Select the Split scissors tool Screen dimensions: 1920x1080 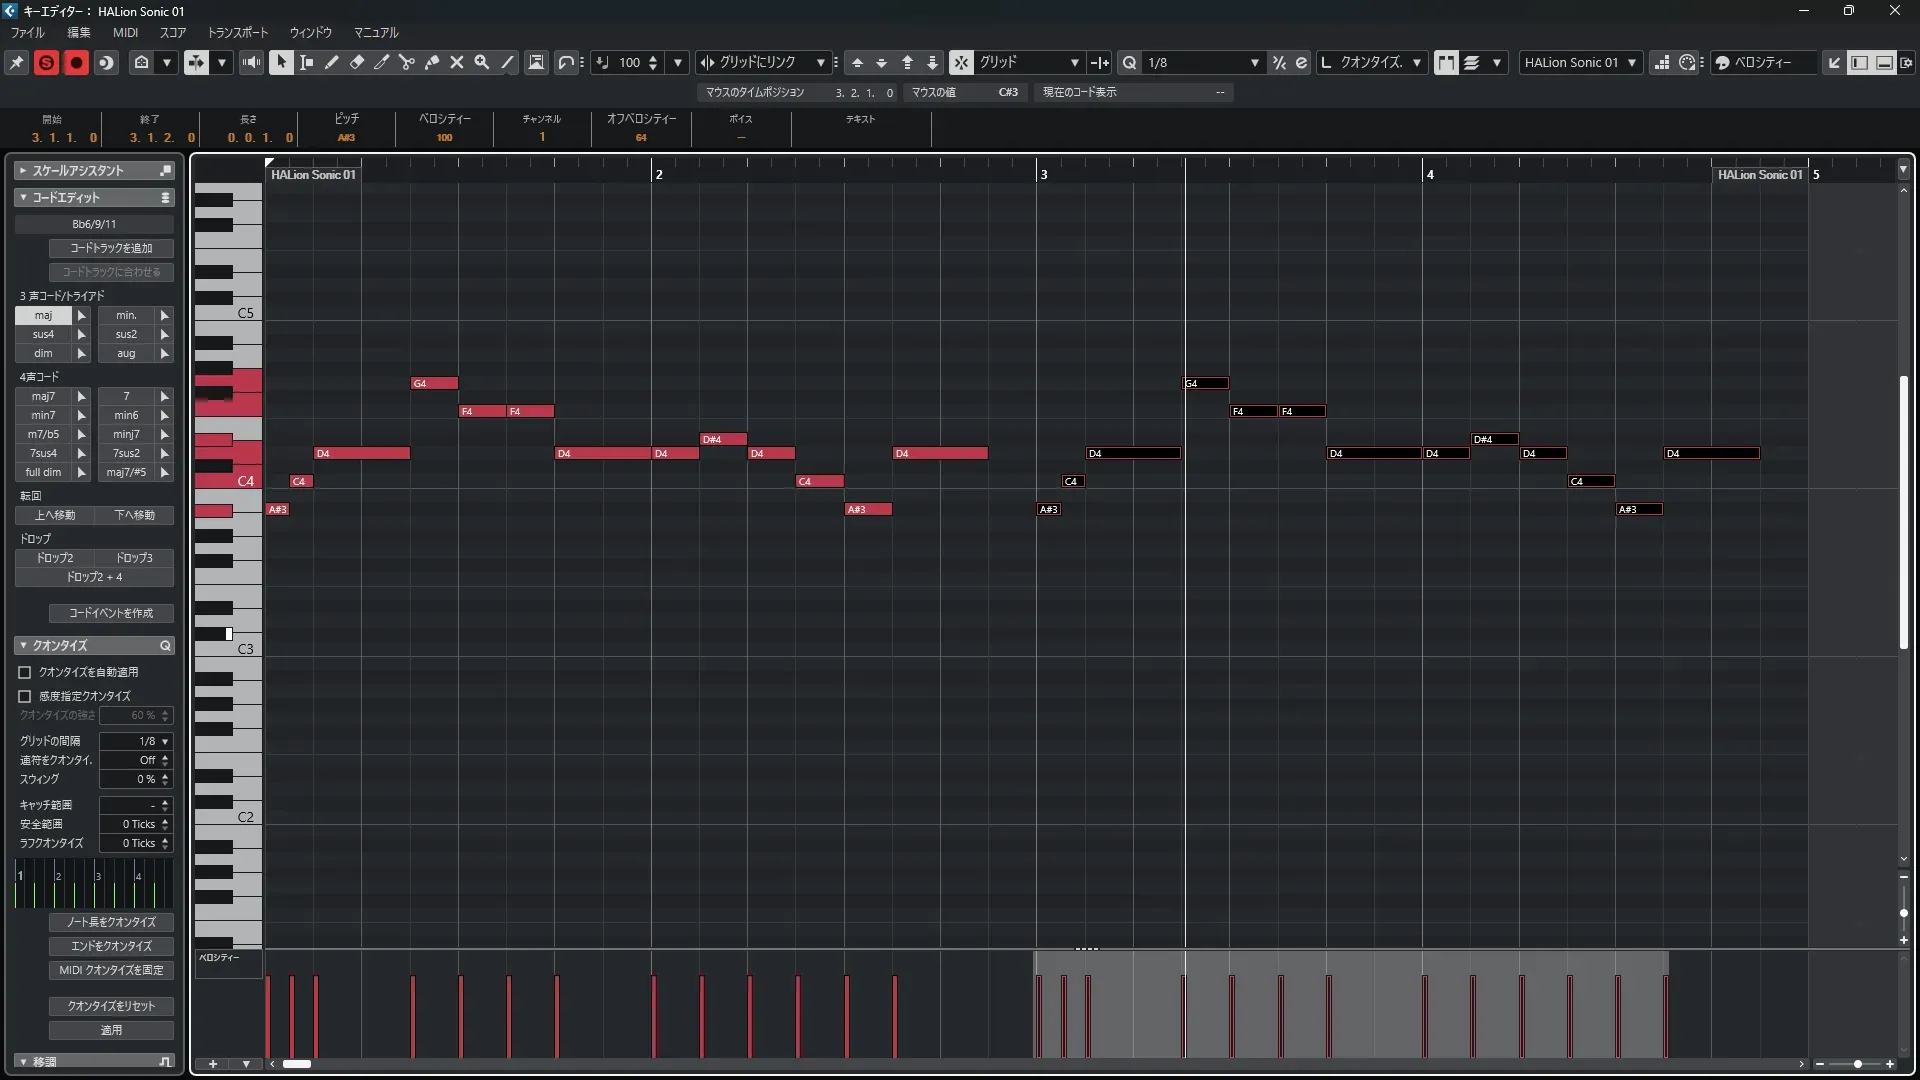(407, 62)
